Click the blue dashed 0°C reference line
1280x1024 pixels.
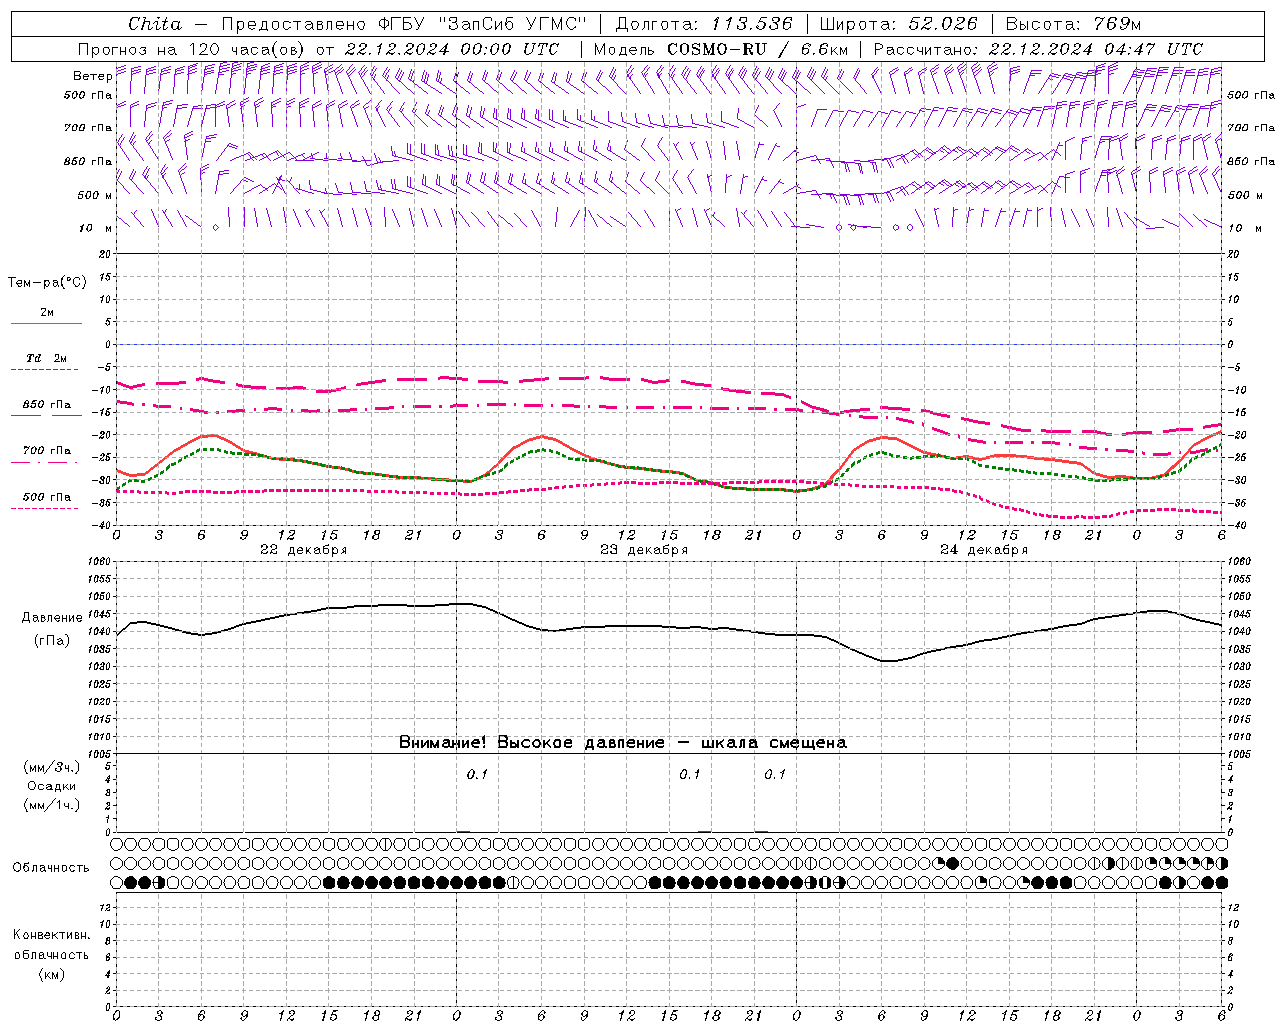tap(668, 344)
